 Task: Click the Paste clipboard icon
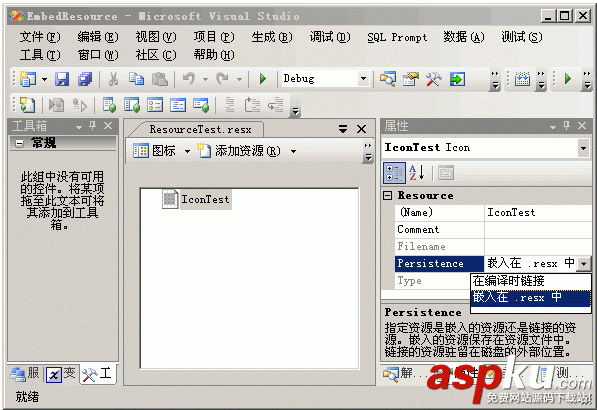[x=160, y=79]
